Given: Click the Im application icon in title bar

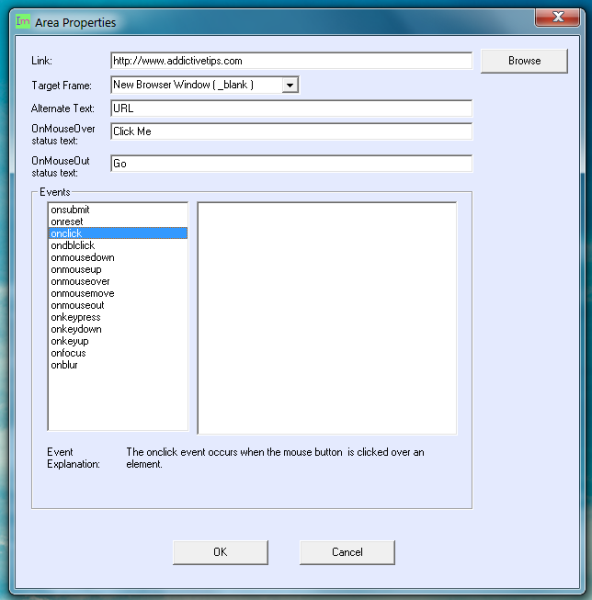Looking at the screenshot, I should click(x=23, y=21).
